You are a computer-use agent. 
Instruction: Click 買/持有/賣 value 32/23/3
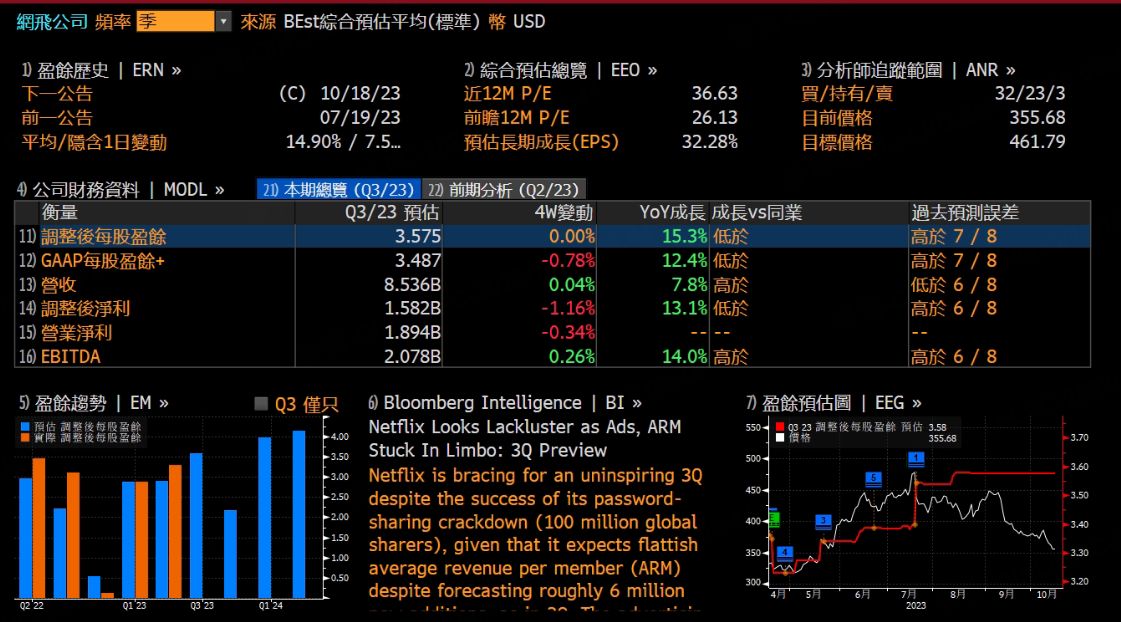pos(1030,94)
